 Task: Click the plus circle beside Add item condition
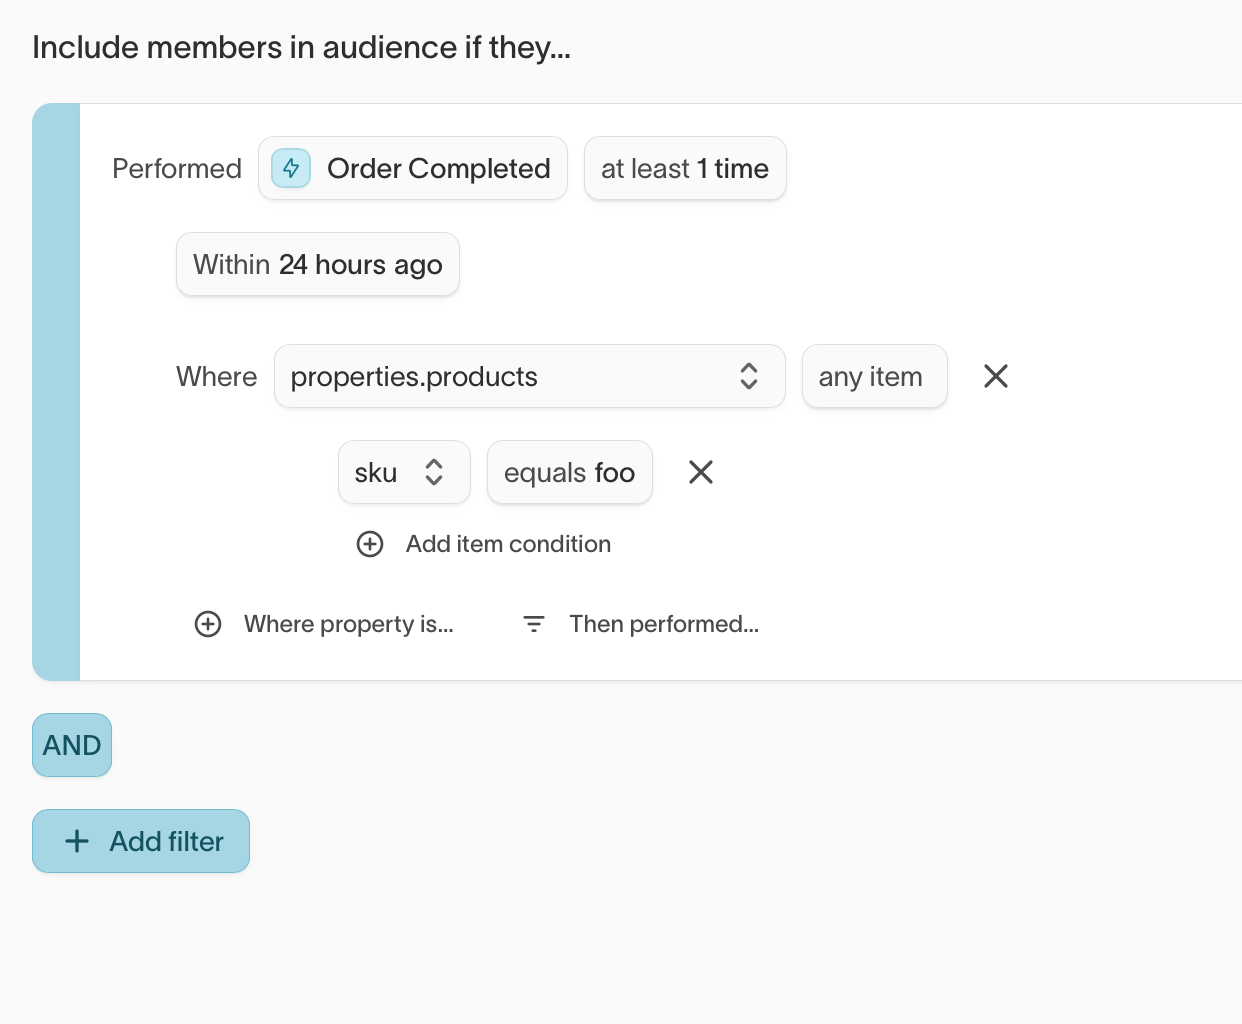coord(370,544)
